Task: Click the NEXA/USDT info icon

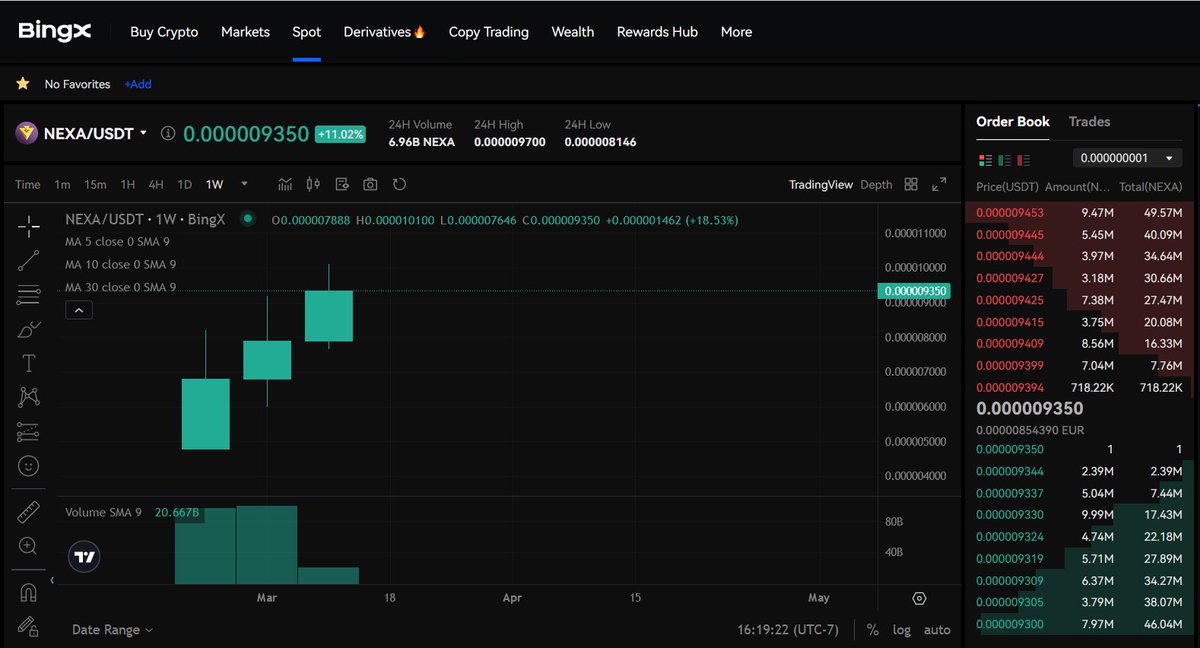Action: click(x=168, y=133)
